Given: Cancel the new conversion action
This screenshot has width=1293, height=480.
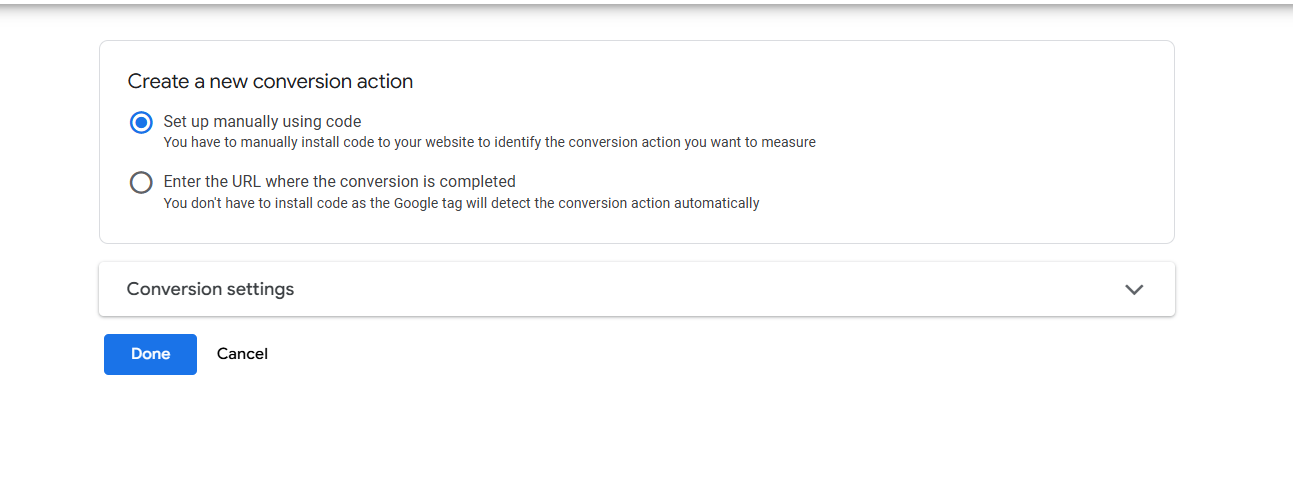Looking at the screenshot, I should coord(242,354).
